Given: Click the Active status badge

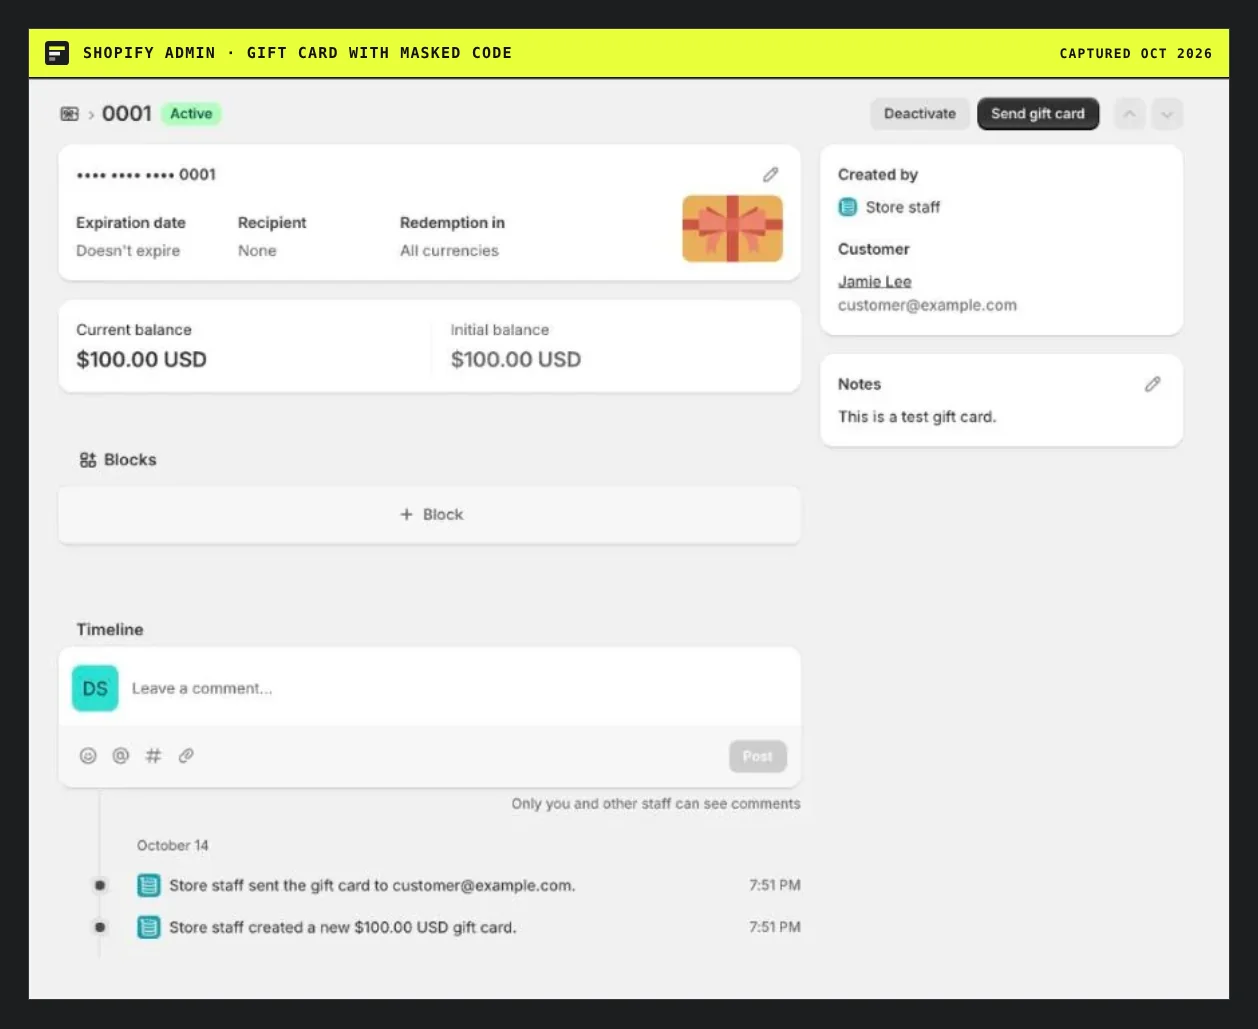Looking at the screenshot, I should pos(191,114).
